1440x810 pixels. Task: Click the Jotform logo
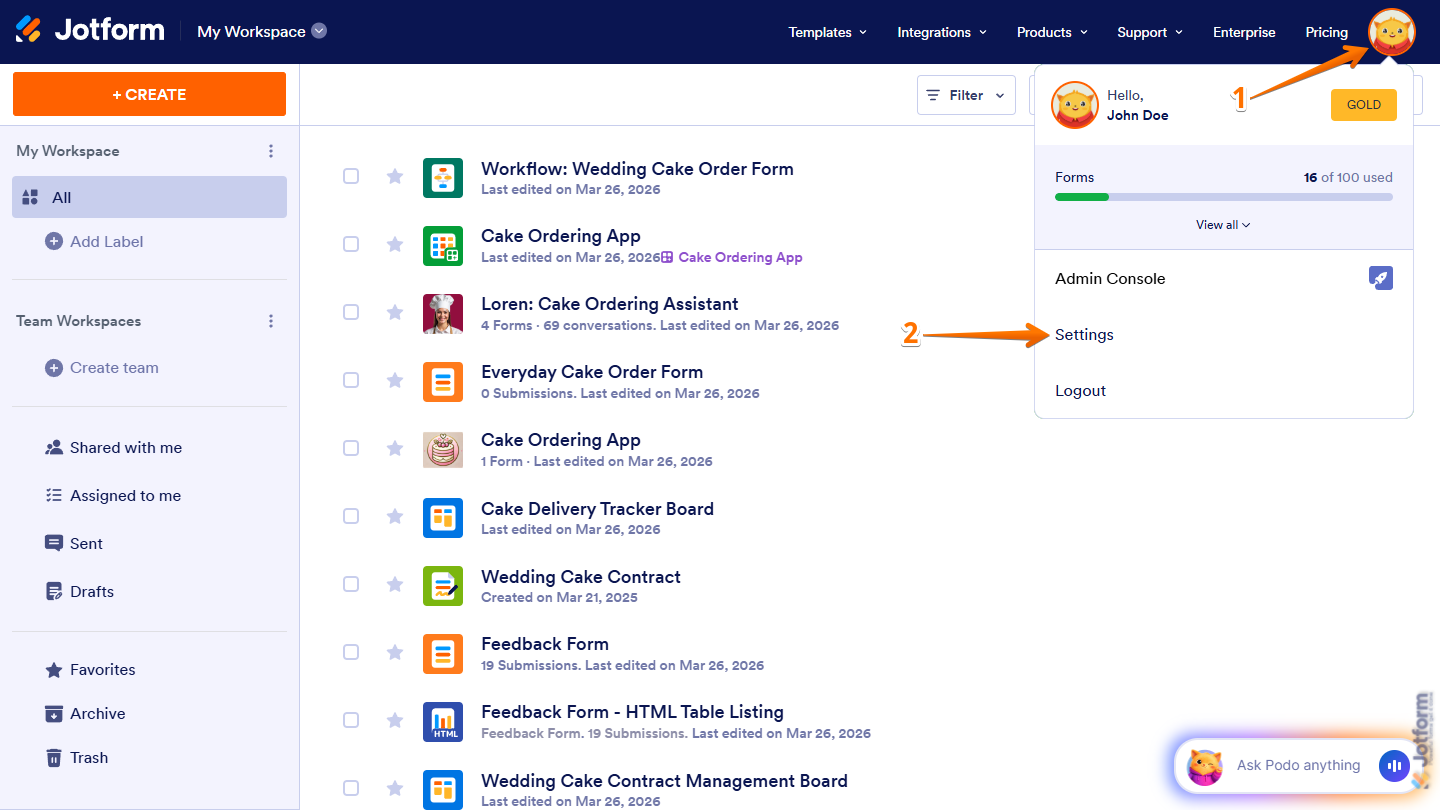[90, 31]
